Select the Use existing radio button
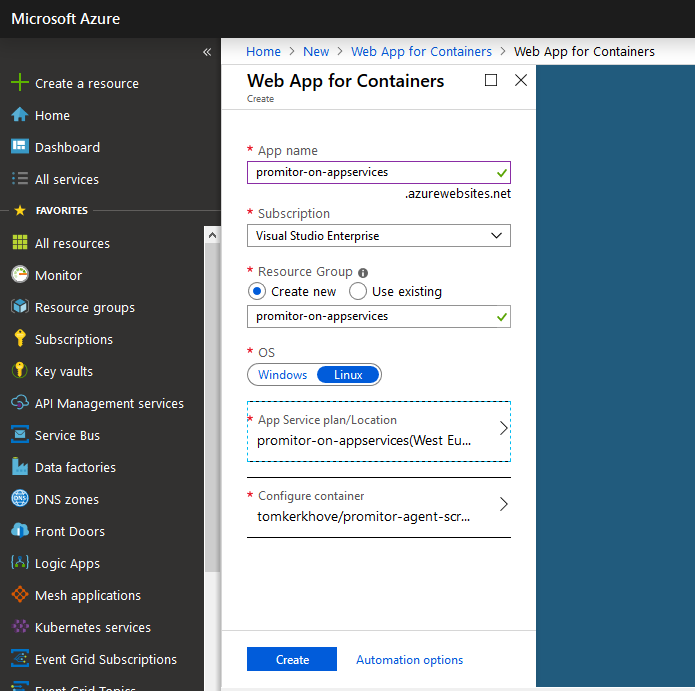Screen dimensions: 695x691 (358, 292)
